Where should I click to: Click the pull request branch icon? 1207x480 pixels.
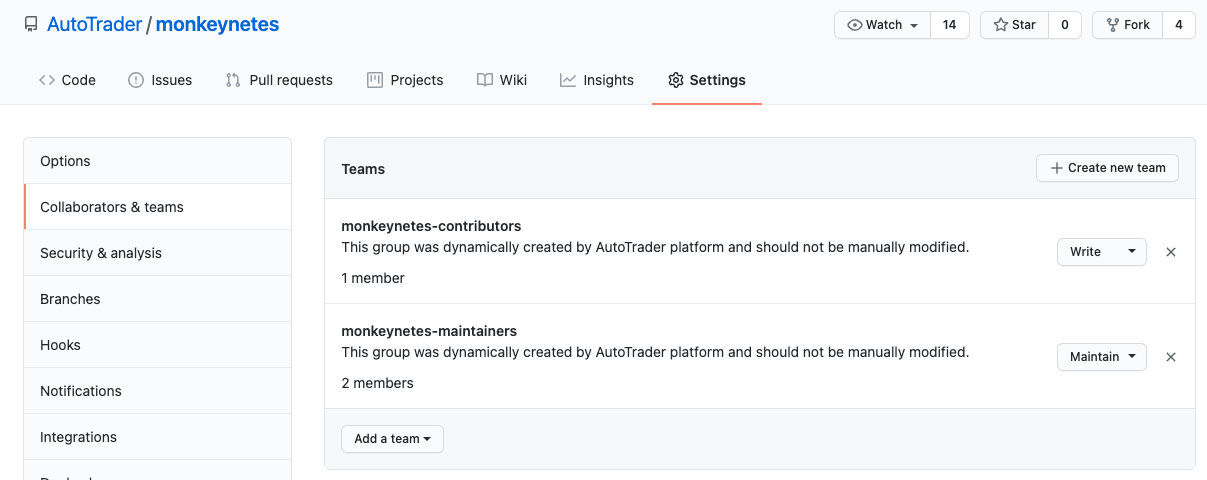point(233,80)
